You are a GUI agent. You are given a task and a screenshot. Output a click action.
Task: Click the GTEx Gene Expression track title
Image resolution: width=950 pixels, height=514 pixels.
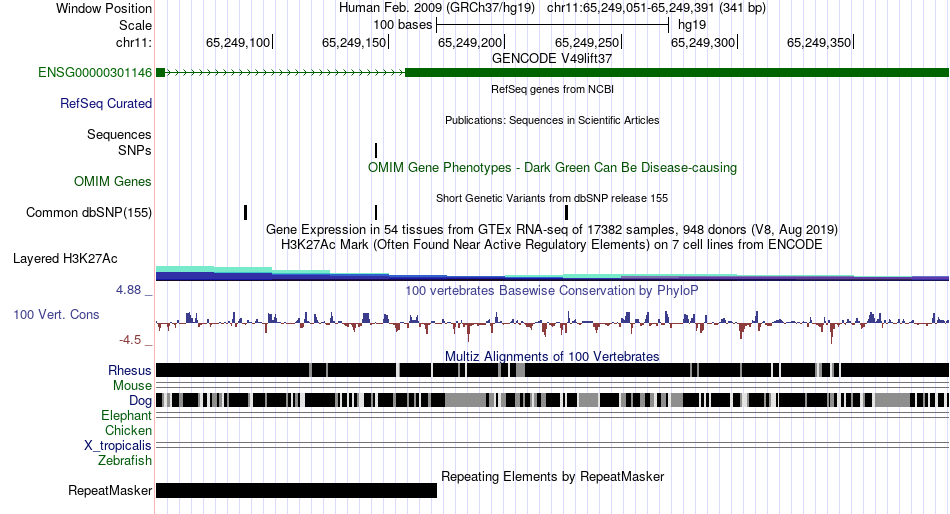point(552,230)
